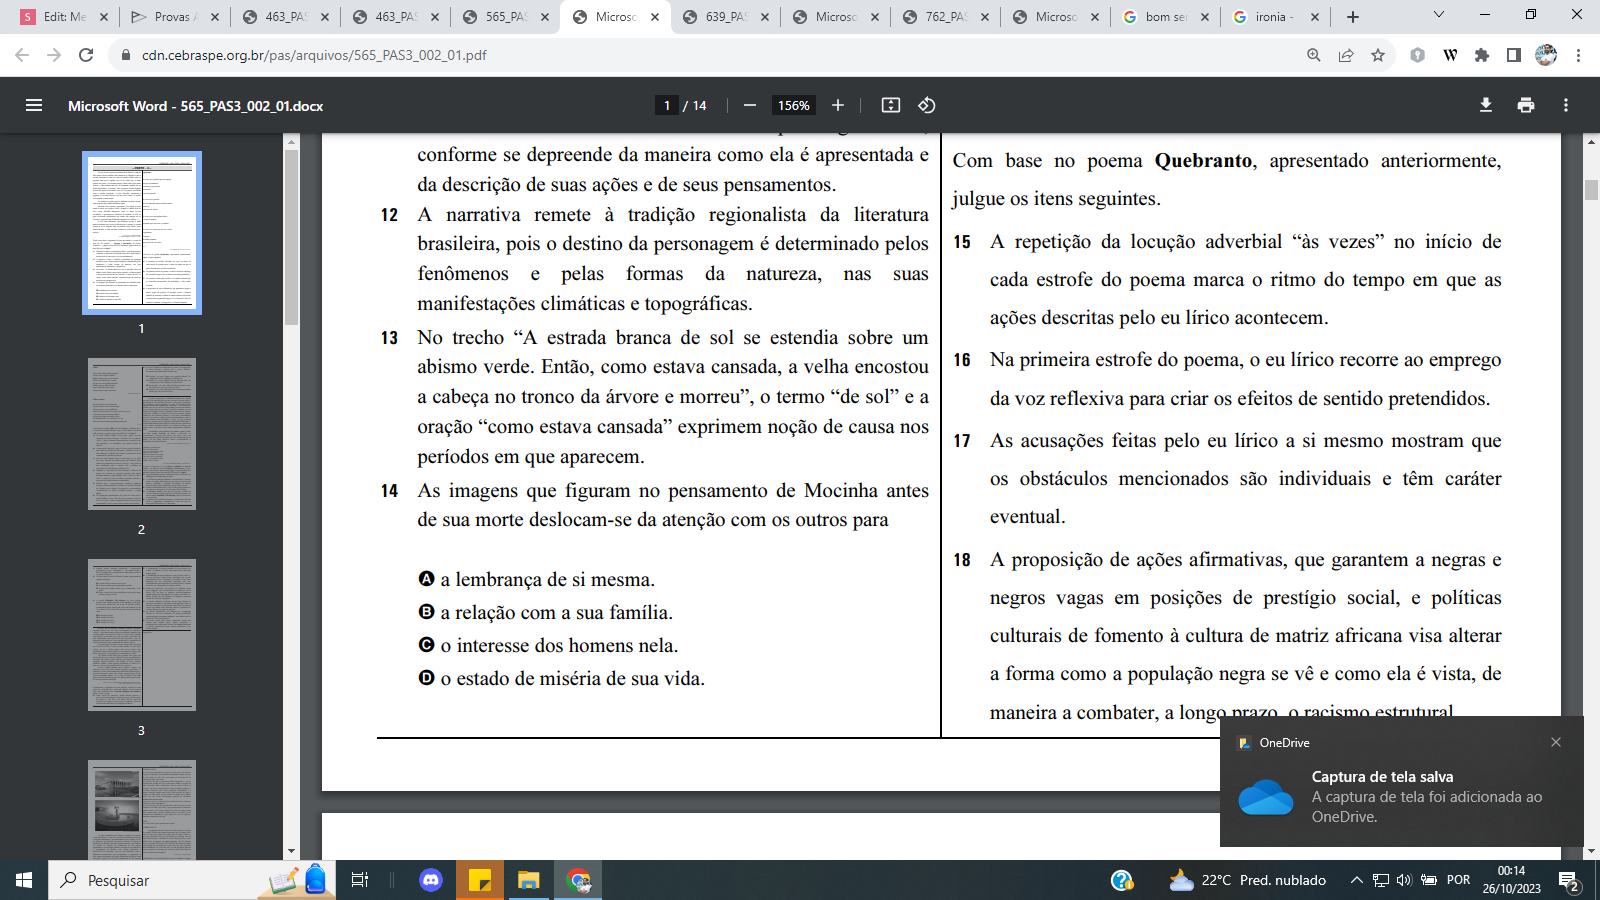Open the Windows Start menu
The image size is (1600, 900).
[x=24, y=880]
